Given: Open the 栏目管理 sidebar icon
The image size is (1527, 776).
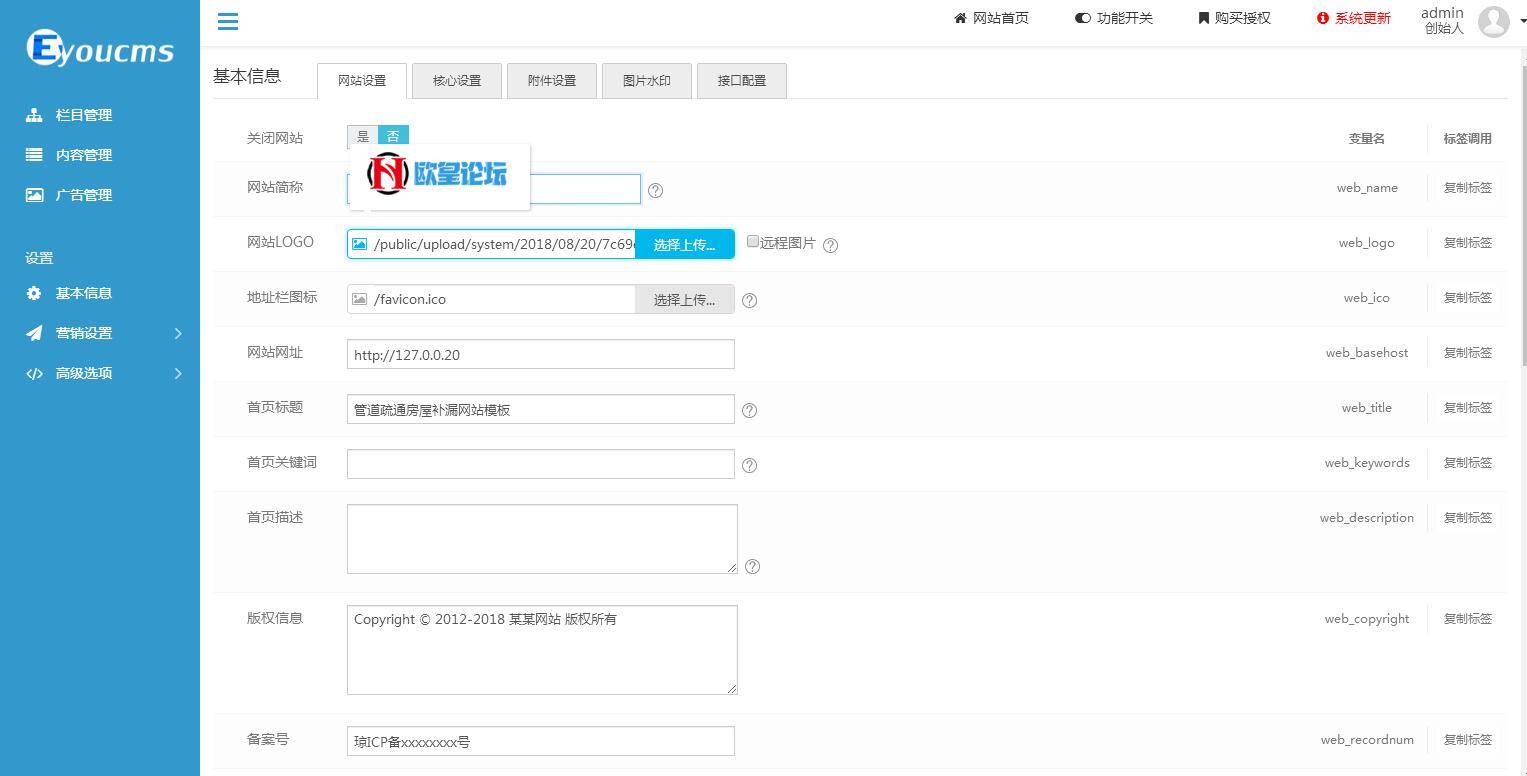Looking at the screenshot, I should click(34, 114).
